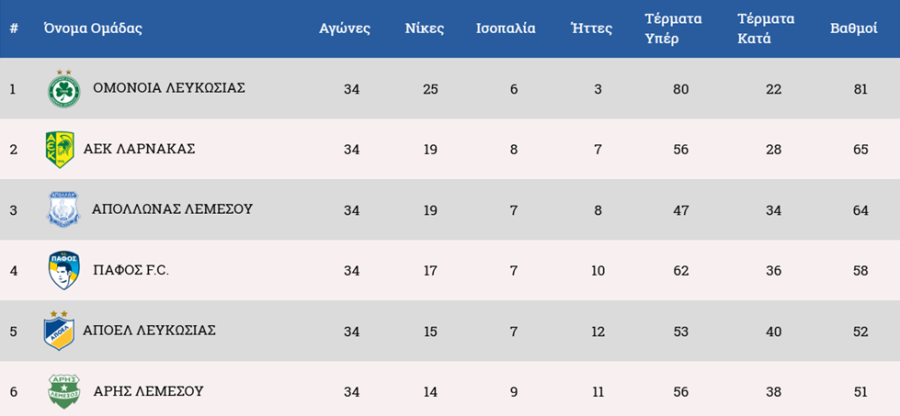The image size is (900, 416).
Task: Click the Όνομα Ομάδας column header
Action: click(92, 29)
